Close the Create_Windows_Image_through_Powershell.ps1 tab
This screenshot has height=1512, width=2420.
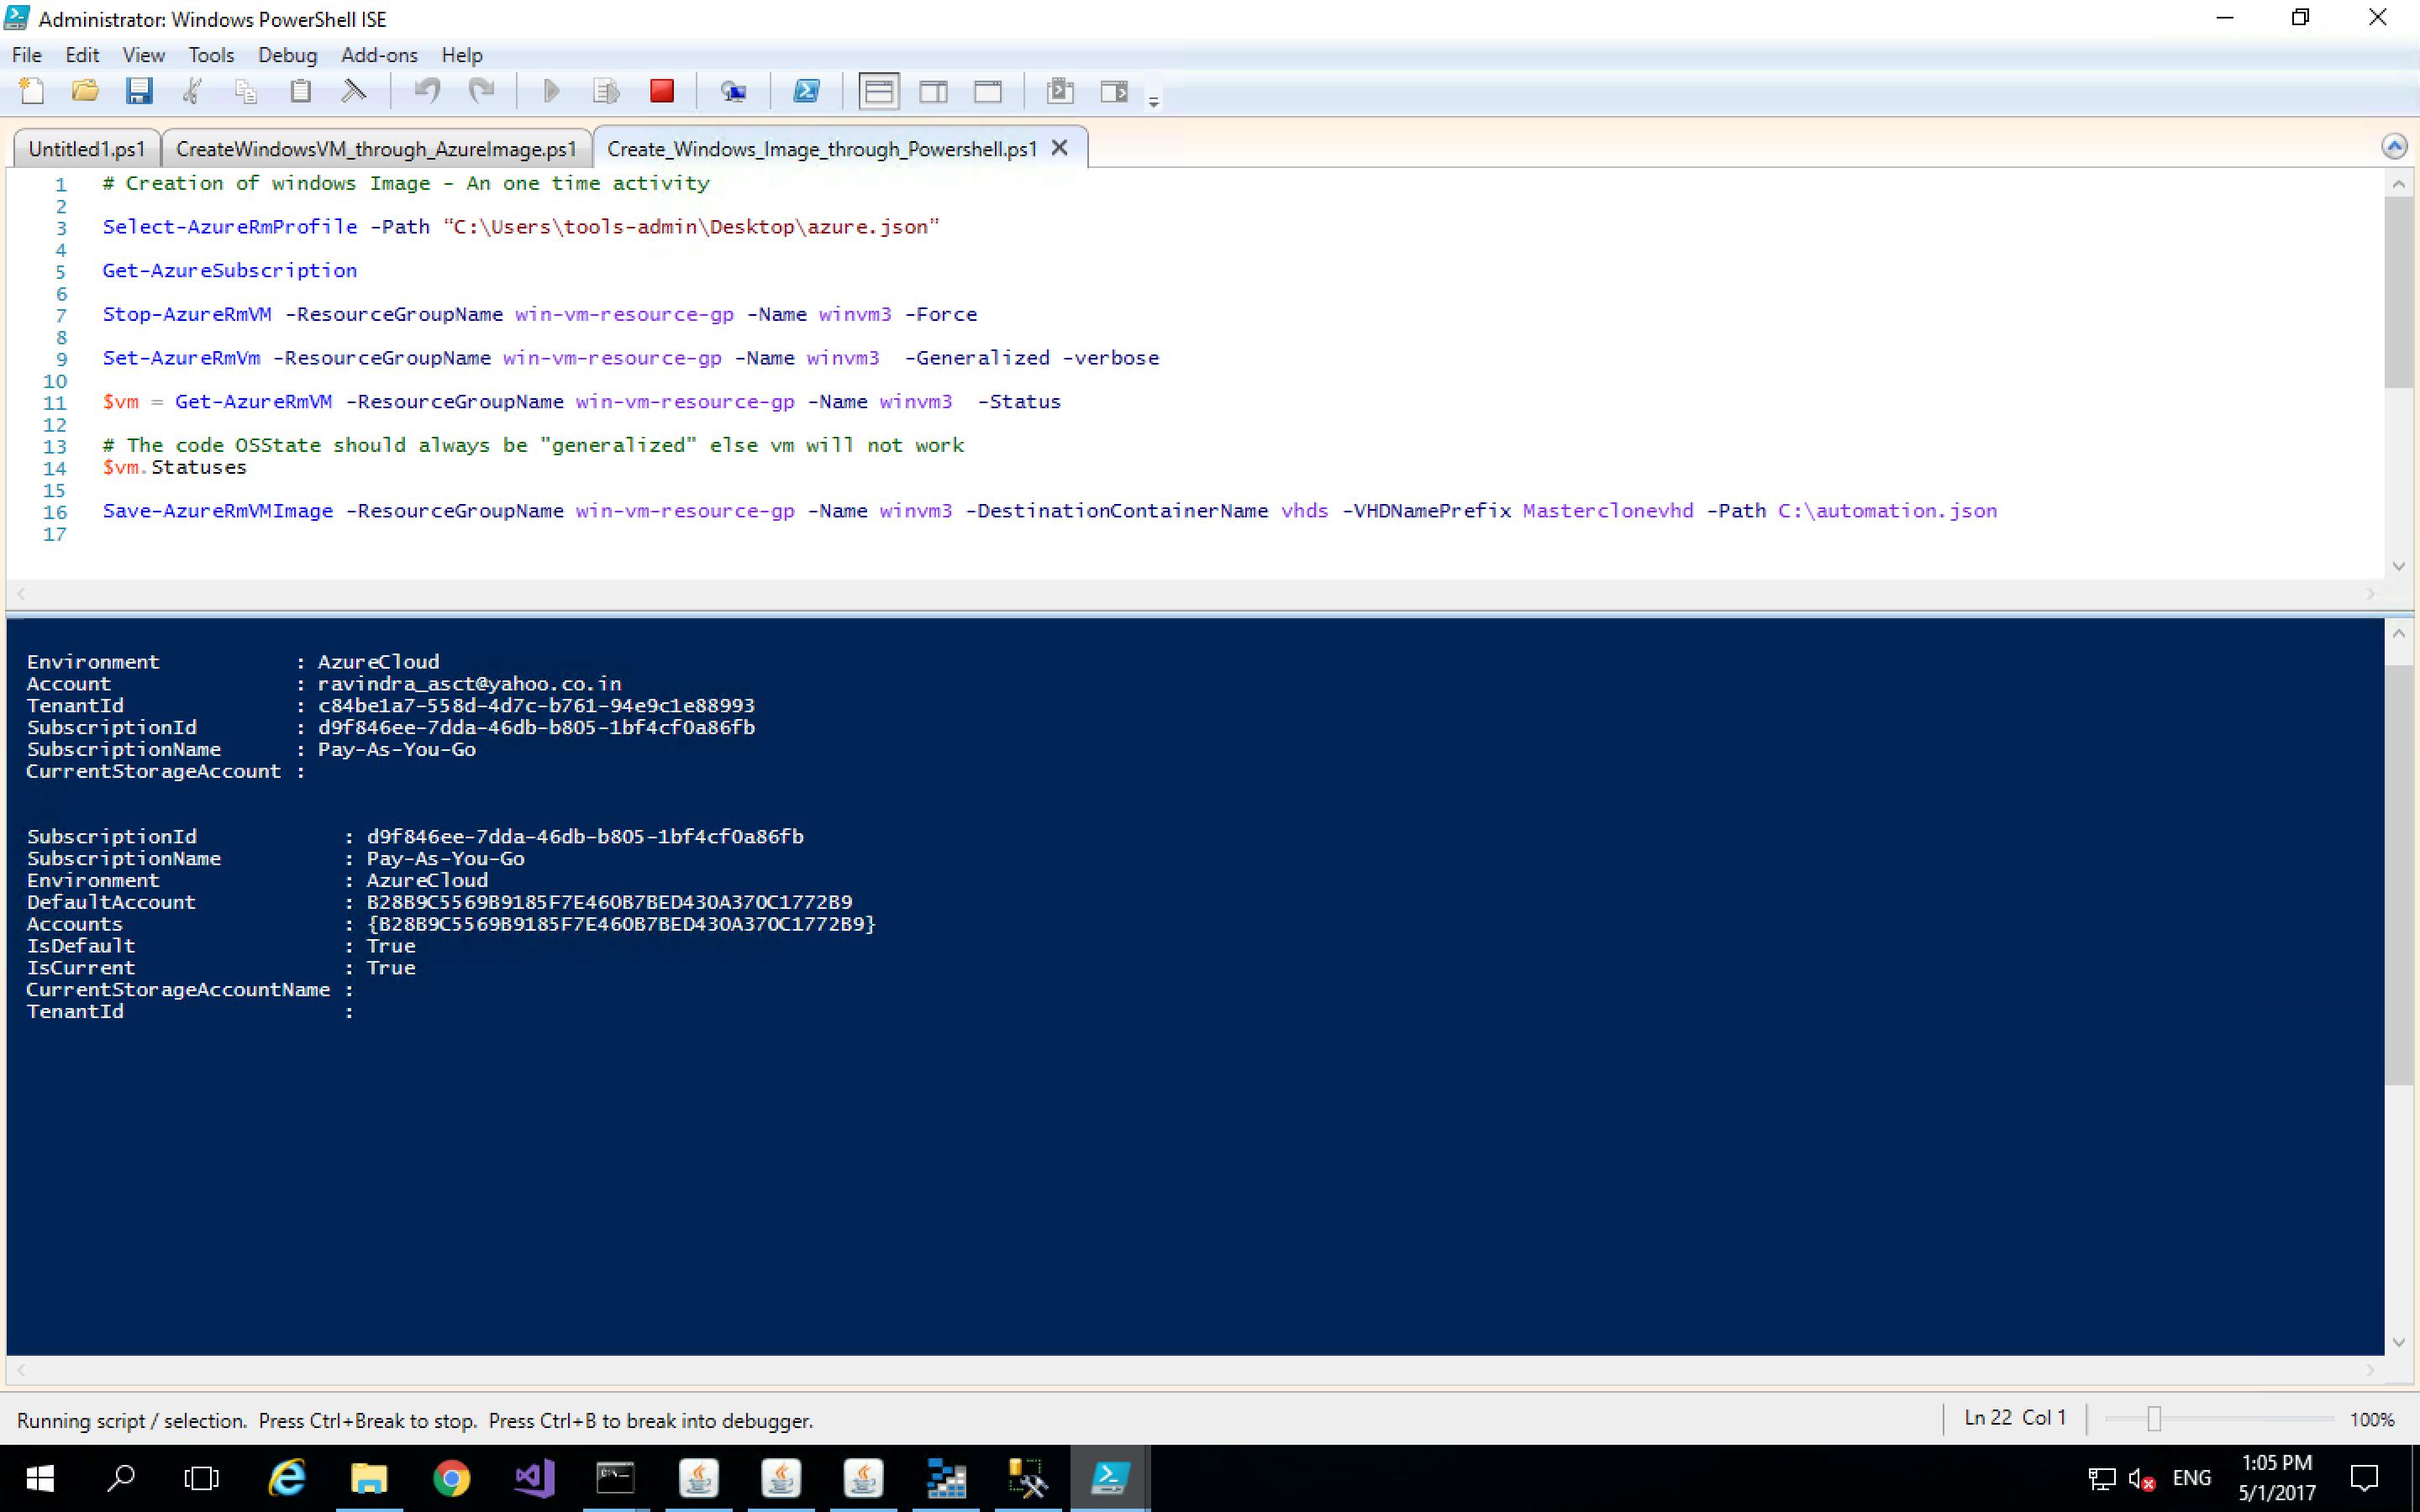pos(1060,148)
